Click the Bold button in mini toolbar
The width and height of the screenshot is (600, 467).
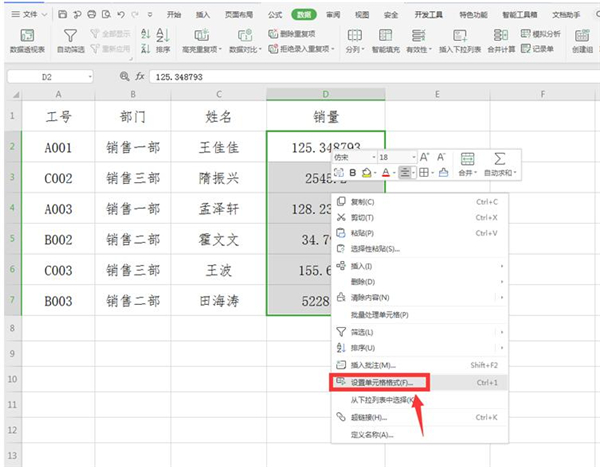(x=352, y=173)
